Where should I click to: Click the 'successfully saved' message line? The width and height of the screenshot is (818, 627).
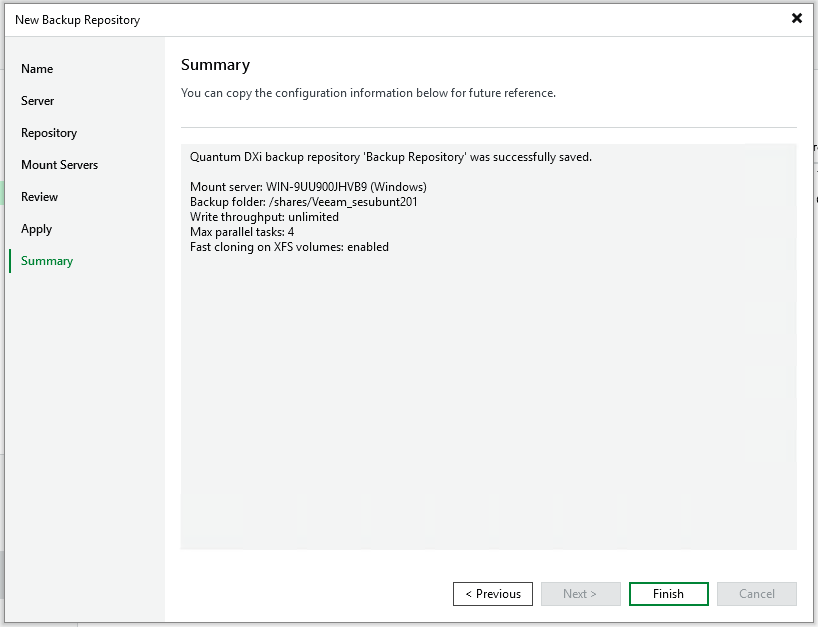point(390,157)
